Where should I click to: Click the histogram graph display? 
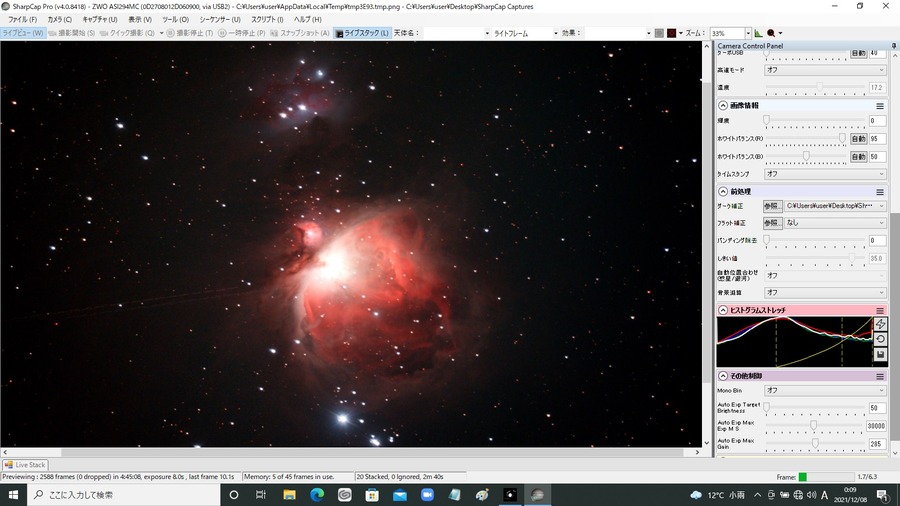point(794,341)
